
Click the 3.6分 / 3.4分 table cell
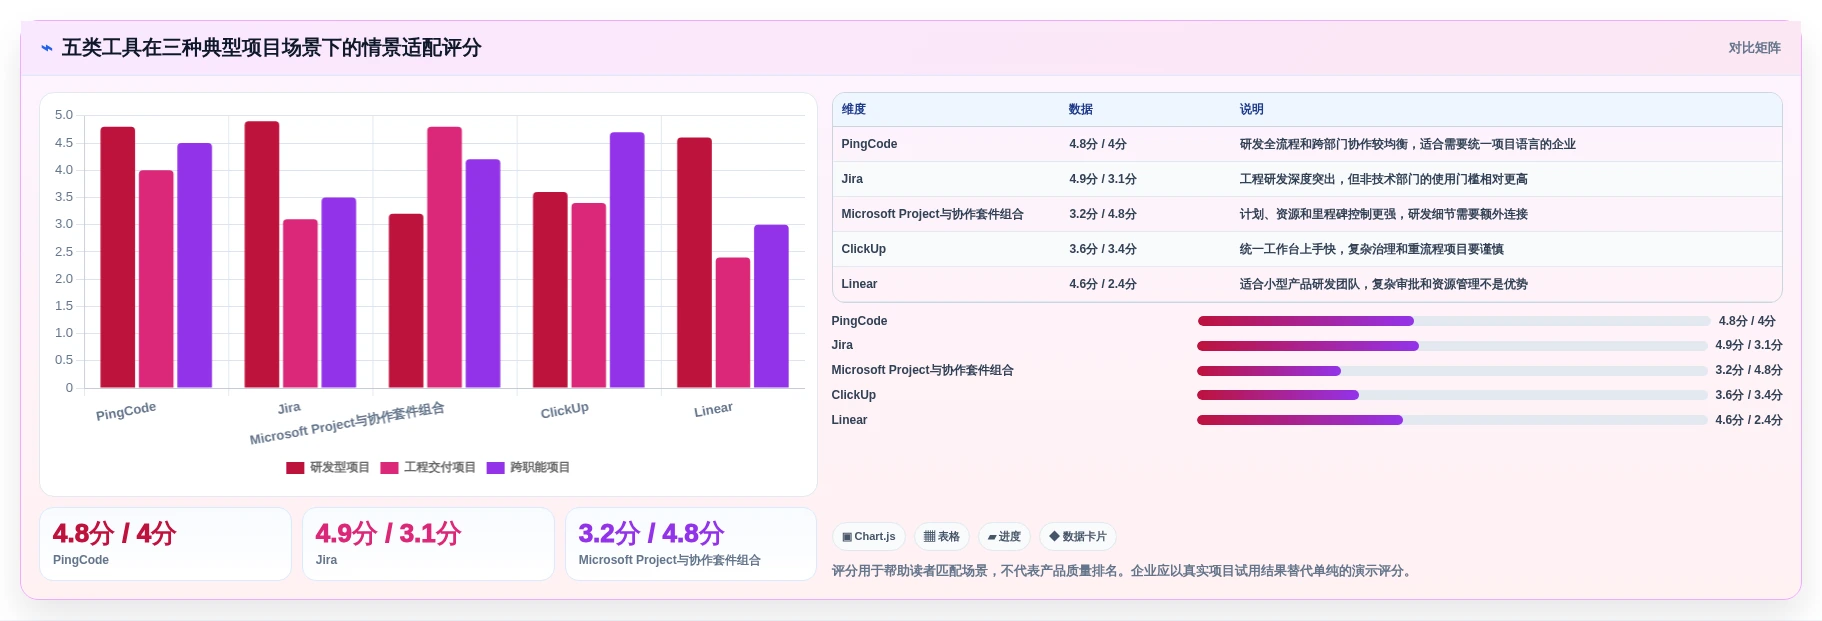pos(1102,249)
